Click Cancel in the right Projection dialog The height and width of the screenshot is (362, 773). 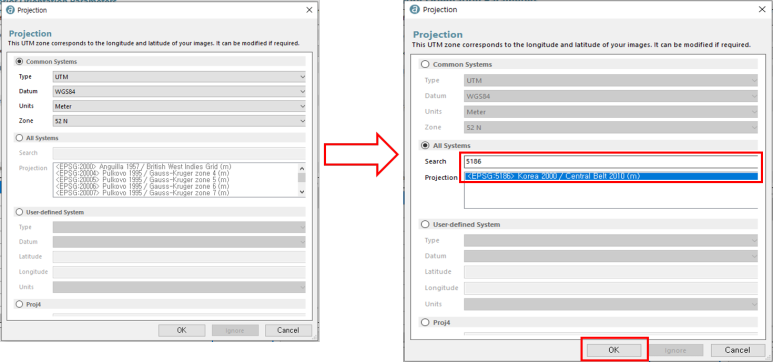pos(738,350)
